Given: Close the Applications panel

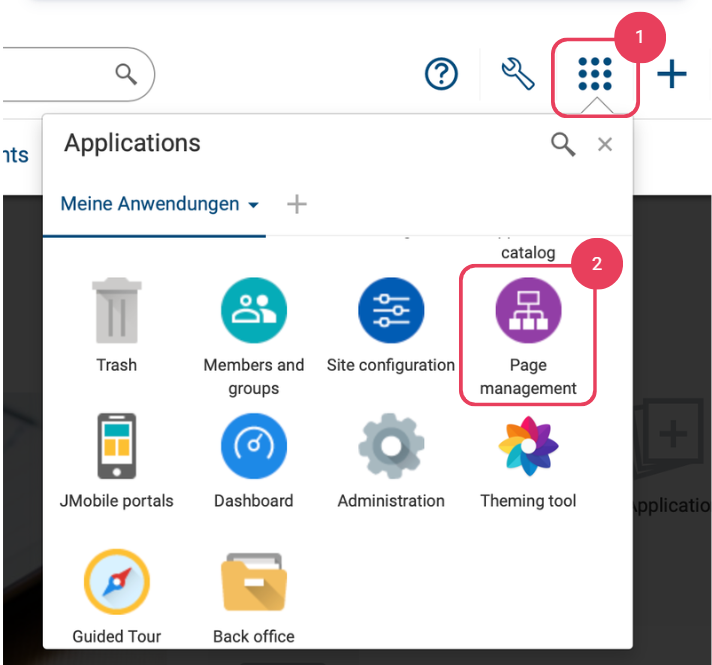Looking at the screenshot, I should pos(605,145).
